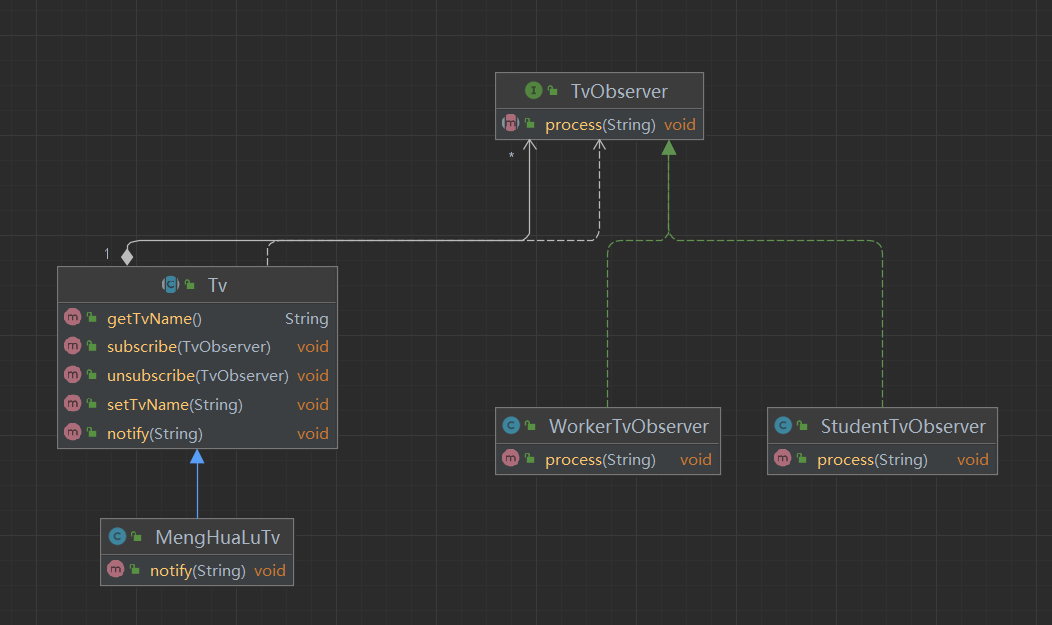Click class icon beside StudentTvObserver

tap(783, 425)
